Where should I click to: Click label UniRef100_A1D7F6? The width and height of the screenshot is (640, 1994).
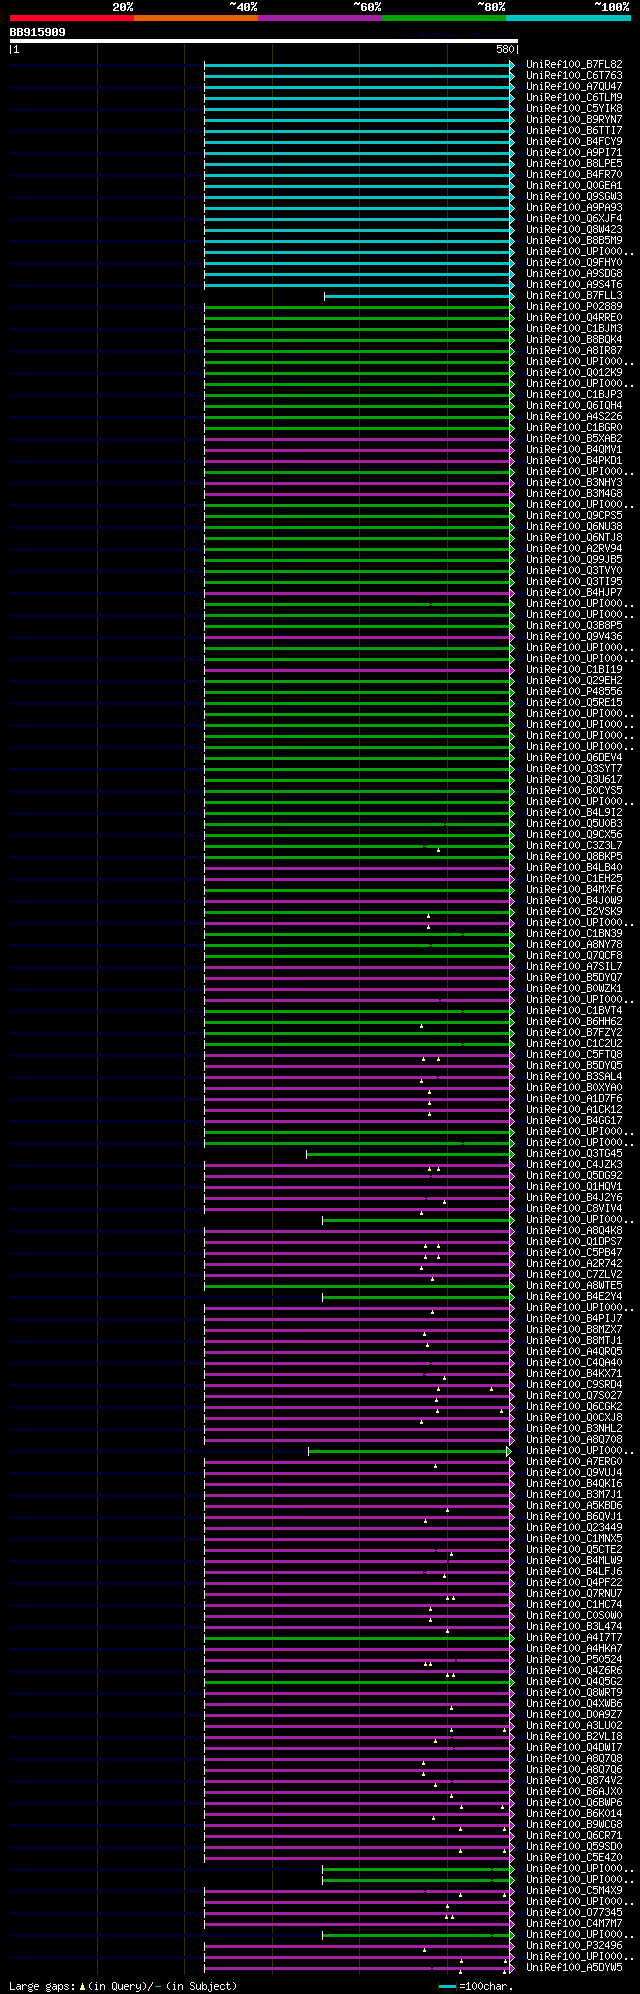coord(574,1098)
